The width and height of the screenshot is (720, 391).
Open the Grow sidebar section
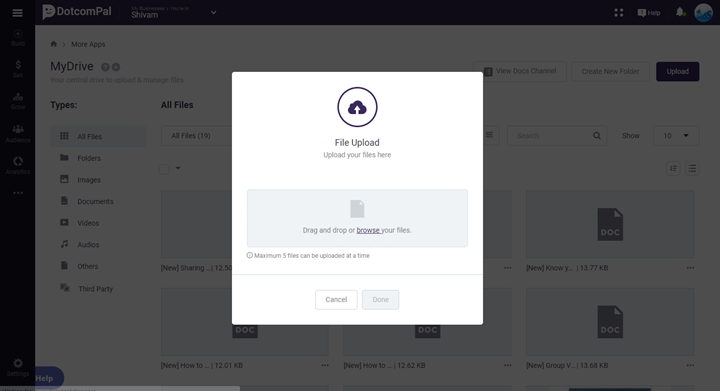tap(18, 101)
